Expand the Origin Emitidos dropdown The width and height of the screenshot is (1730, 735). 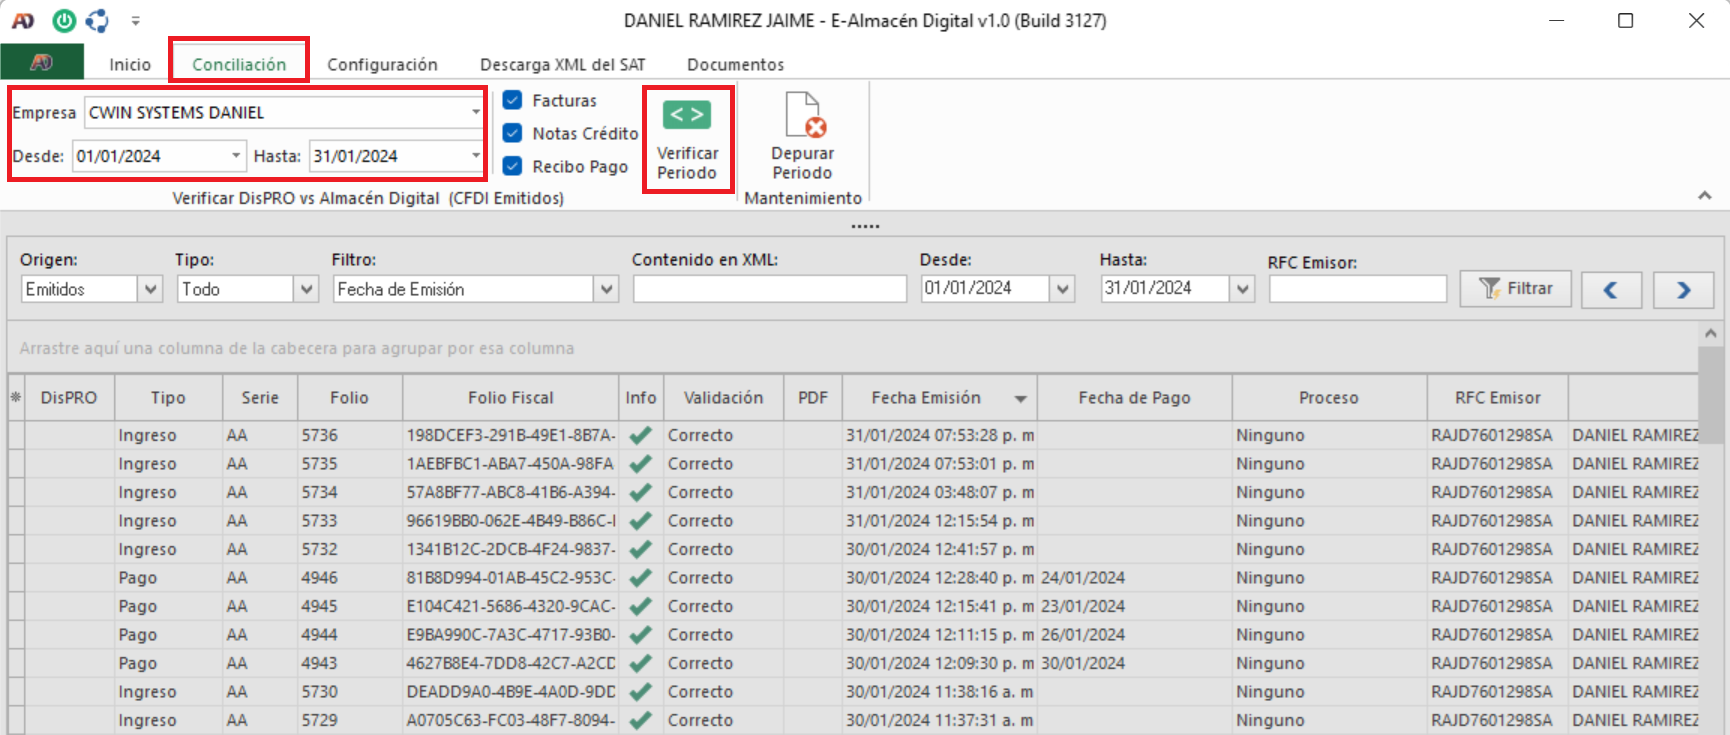150,289
